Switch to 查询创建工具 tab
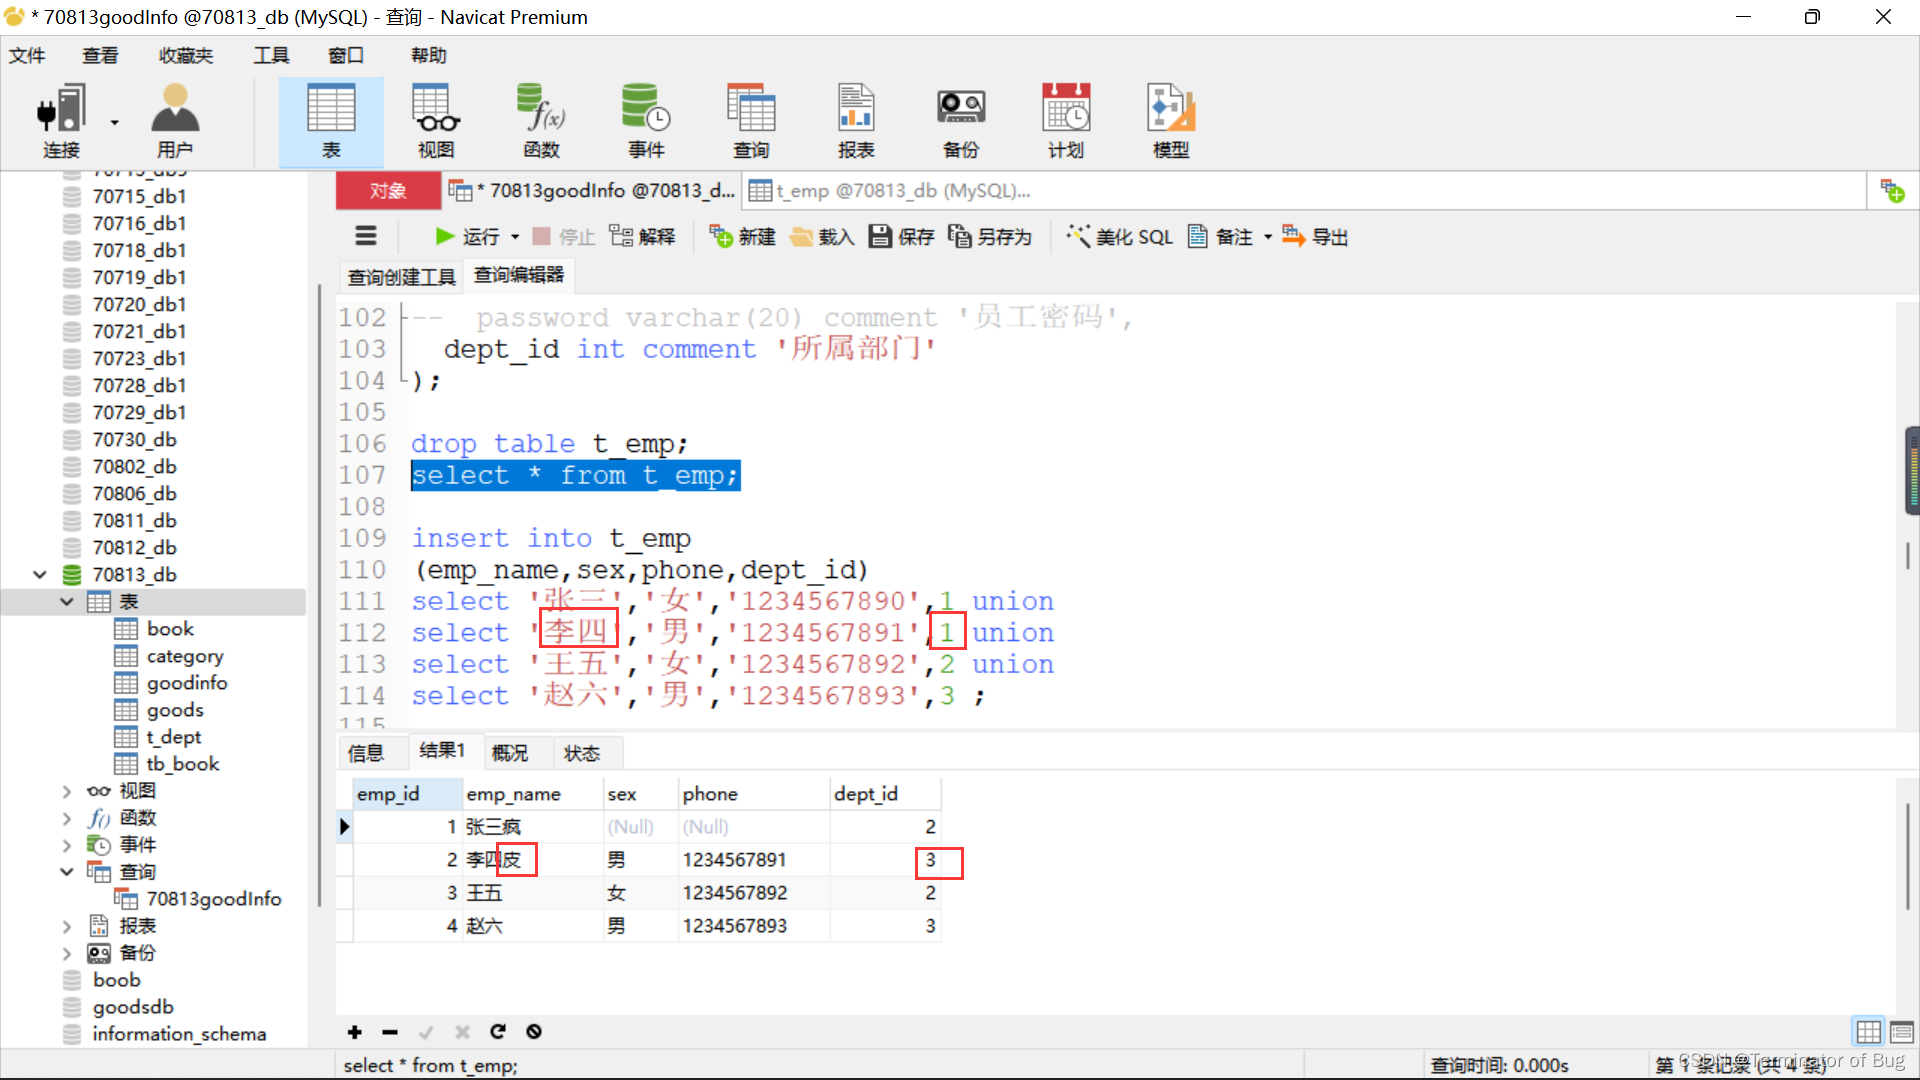 pyautogui.click(x=402, y=277)
